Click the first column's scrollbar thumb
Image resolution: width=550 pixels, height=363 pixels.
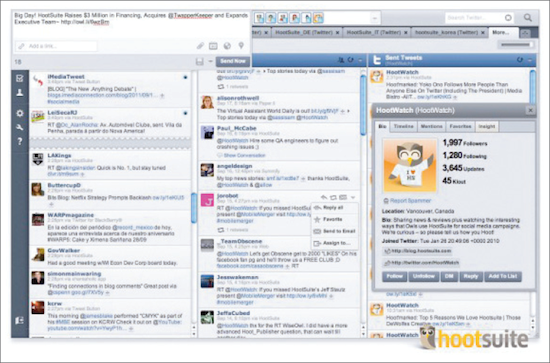point(194,208)
